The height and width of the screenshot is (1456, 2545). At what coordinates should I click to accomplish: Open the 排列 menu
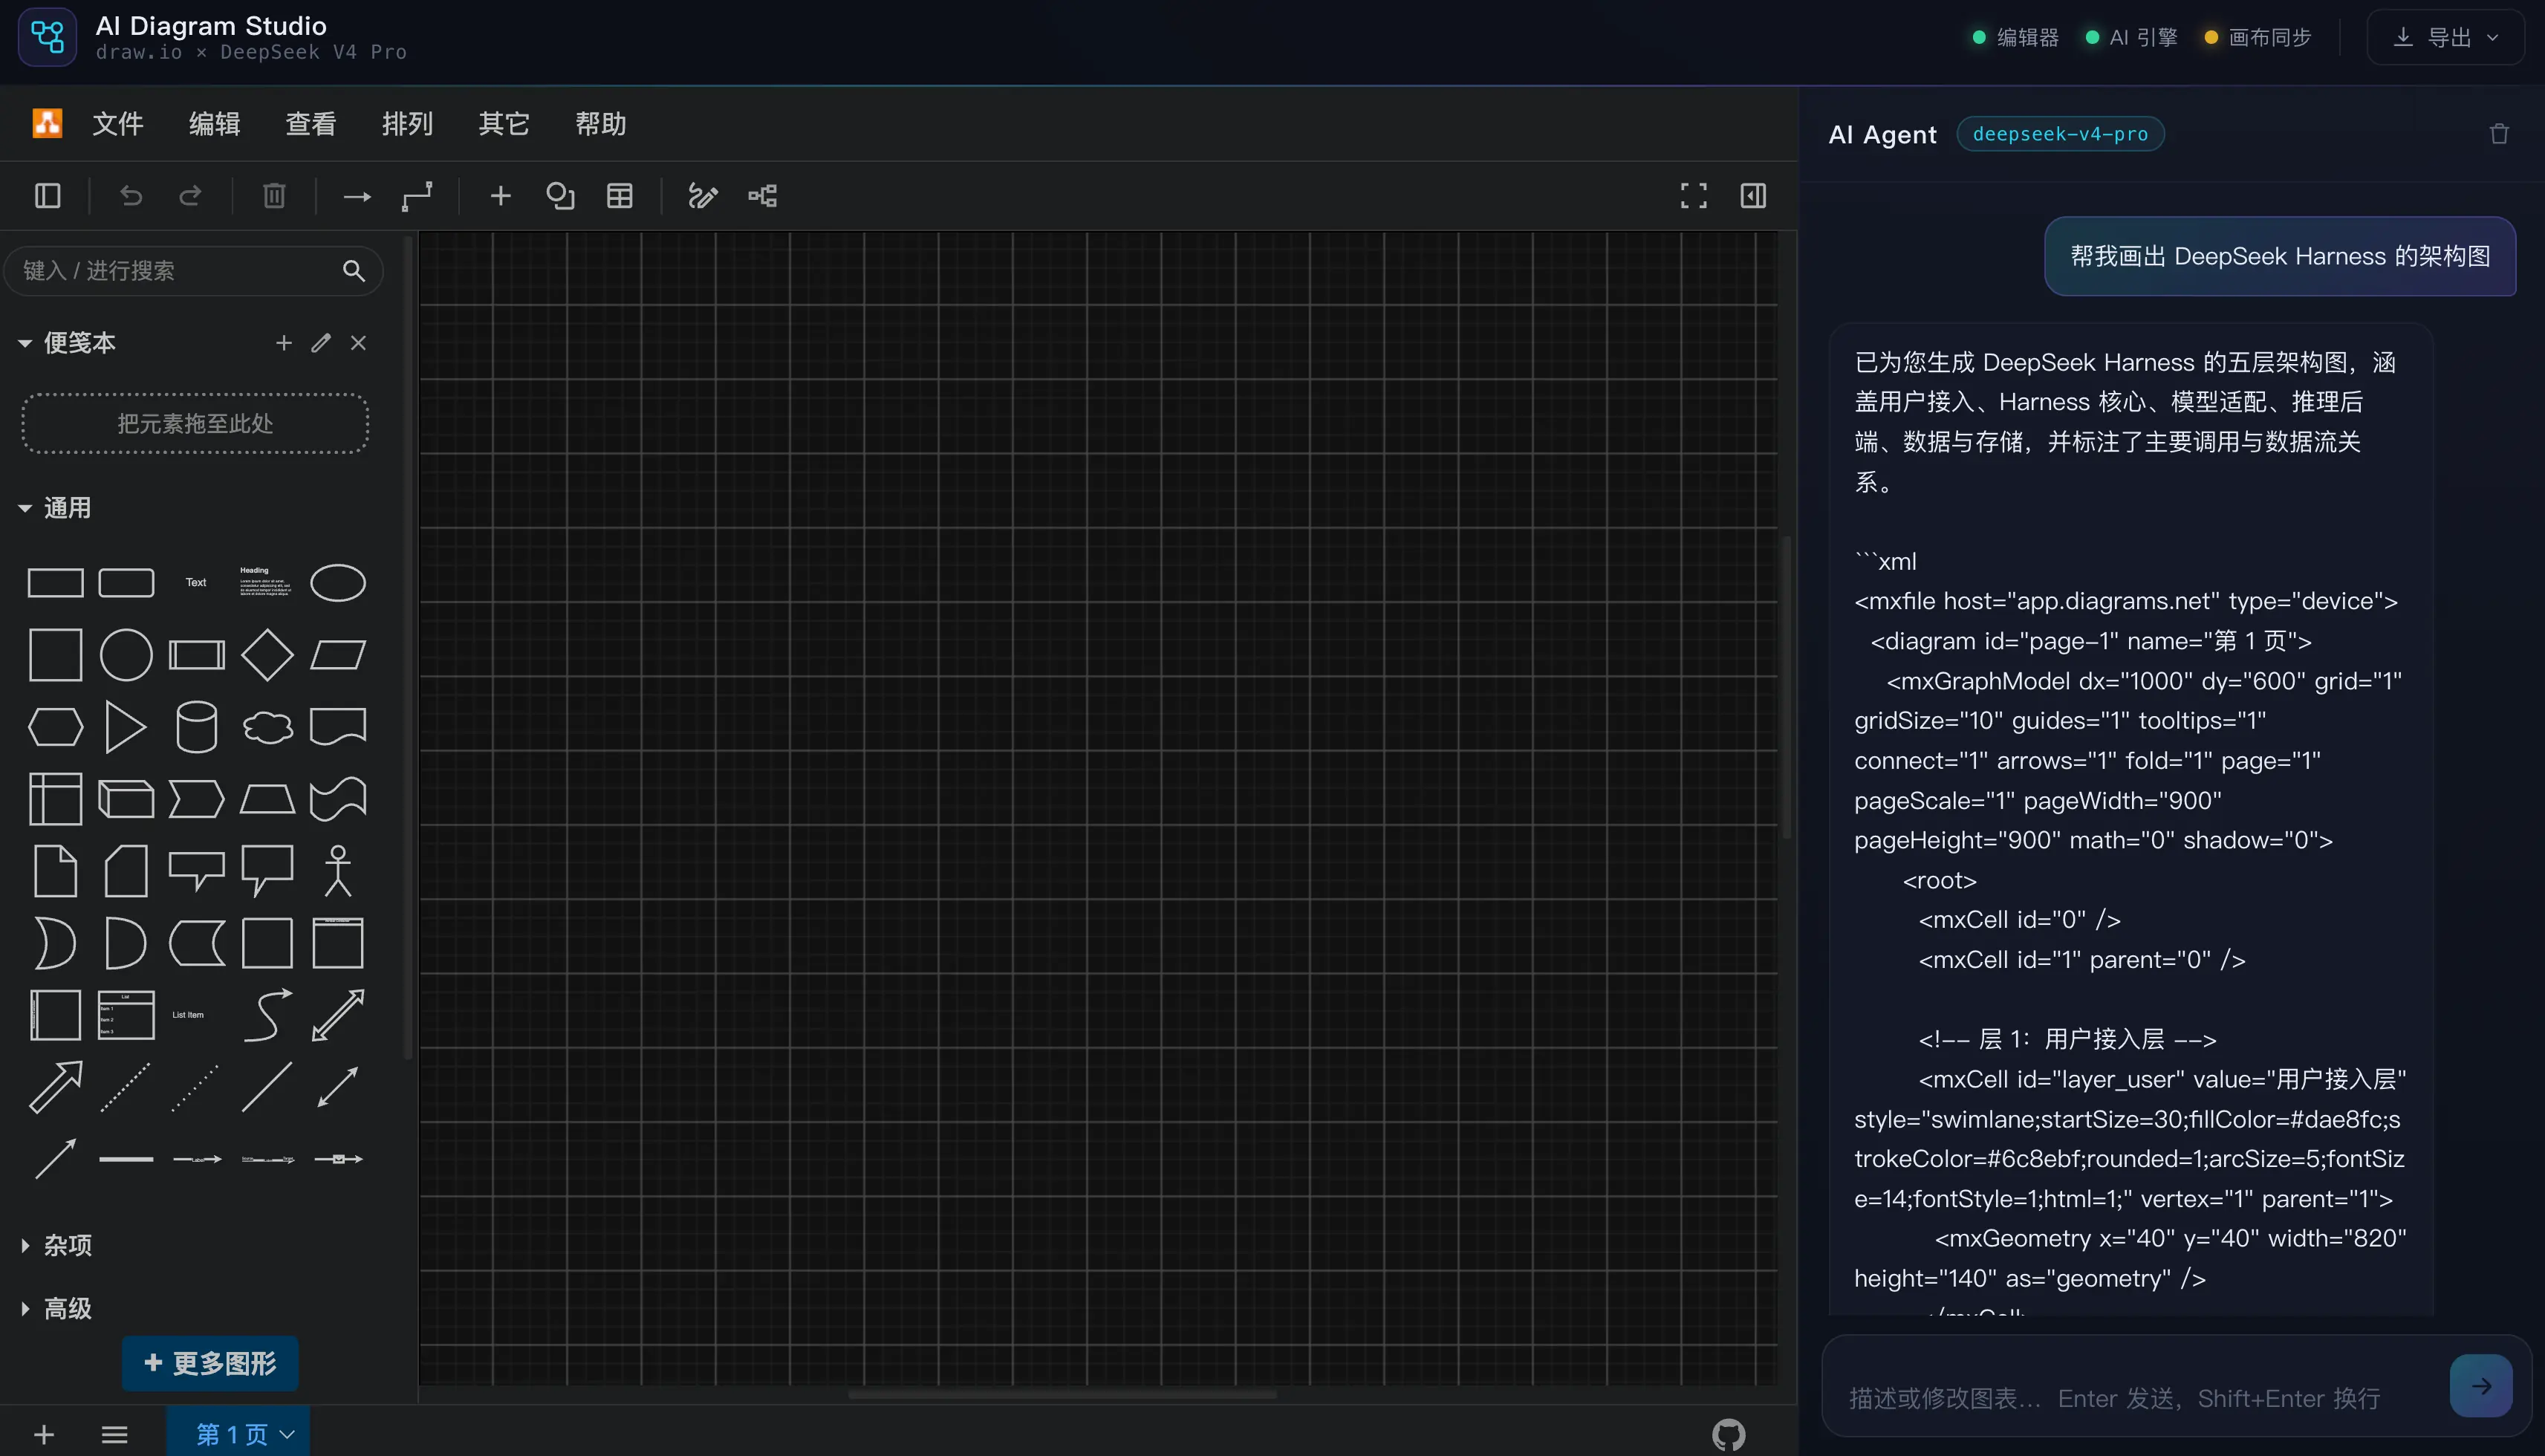point(407,124)
